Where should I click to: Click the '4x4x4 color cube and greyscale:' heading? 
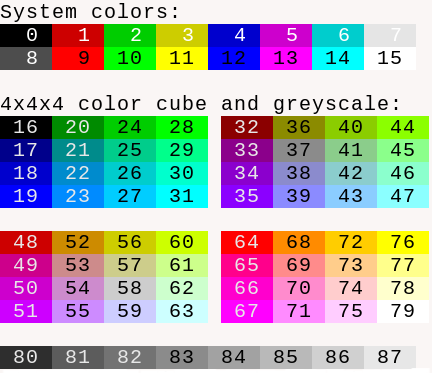click(x=200, y=104)
